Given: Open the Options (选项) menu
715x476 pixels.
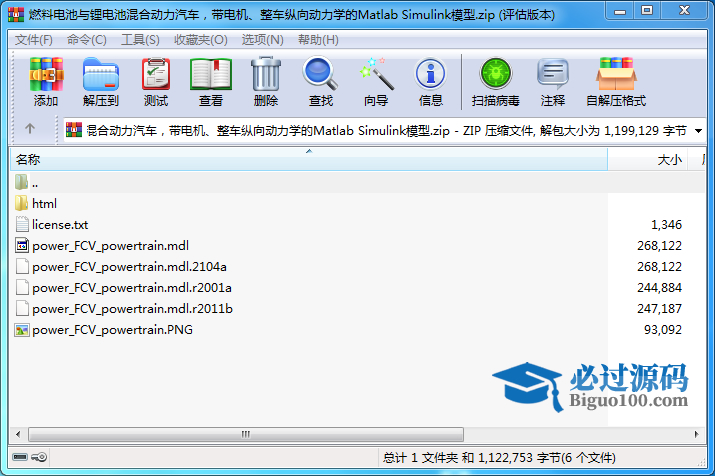Looking at the screenshot, I should click(263, 40).
